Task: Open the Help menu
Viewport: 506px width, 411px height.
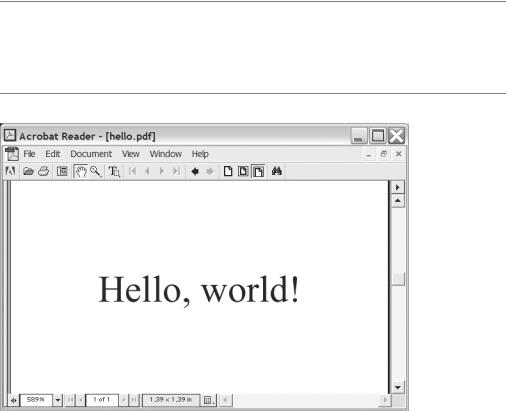Action: 200,154
